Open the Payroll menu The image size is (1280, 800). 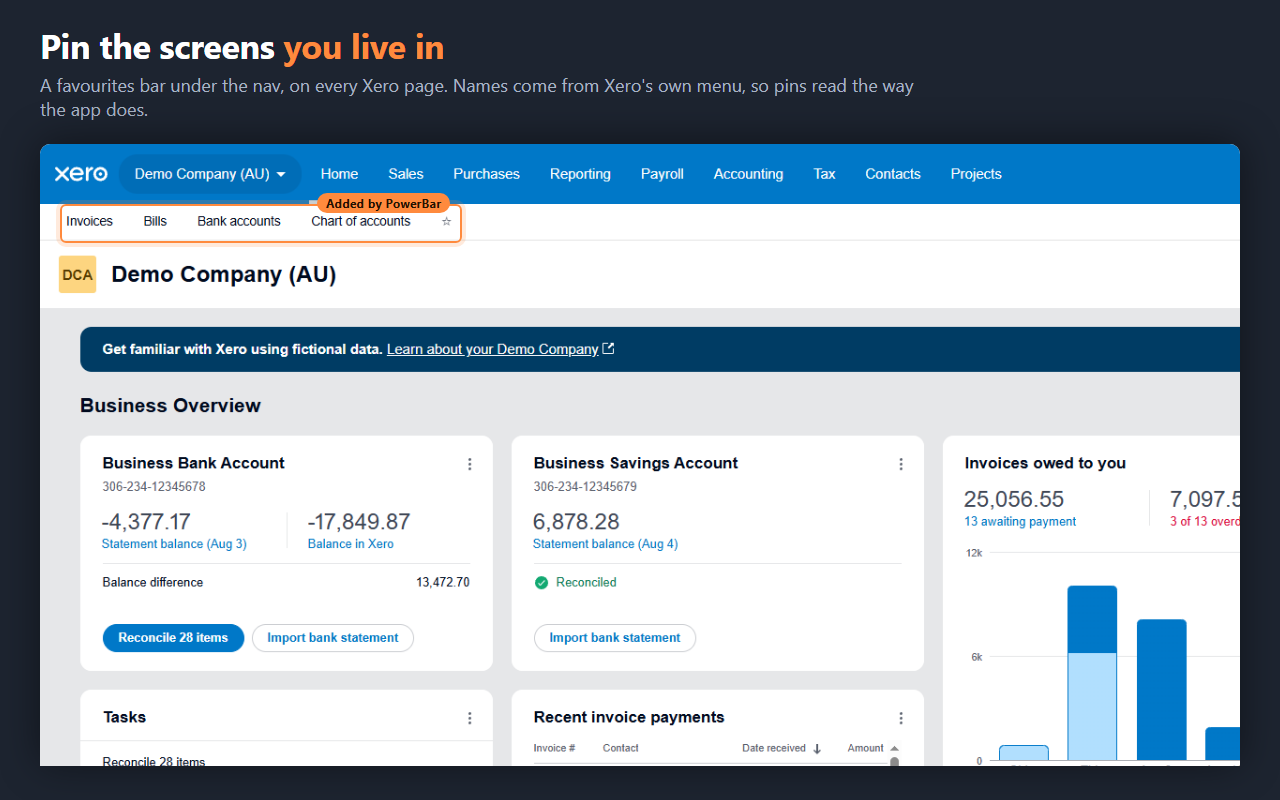pyautogui.click(x=662, y=174)
